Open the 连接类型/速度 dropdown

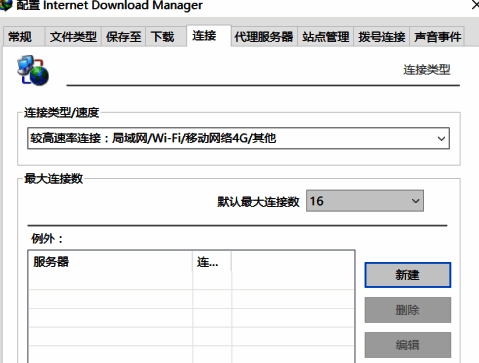pyautogui.click(x=238, y=138)
